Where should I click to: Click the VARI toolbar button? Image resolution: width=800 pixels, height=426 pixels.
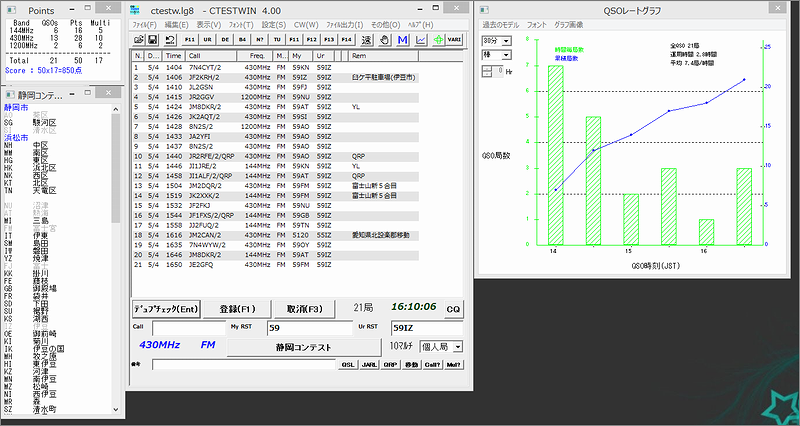[x=454, y=39]
